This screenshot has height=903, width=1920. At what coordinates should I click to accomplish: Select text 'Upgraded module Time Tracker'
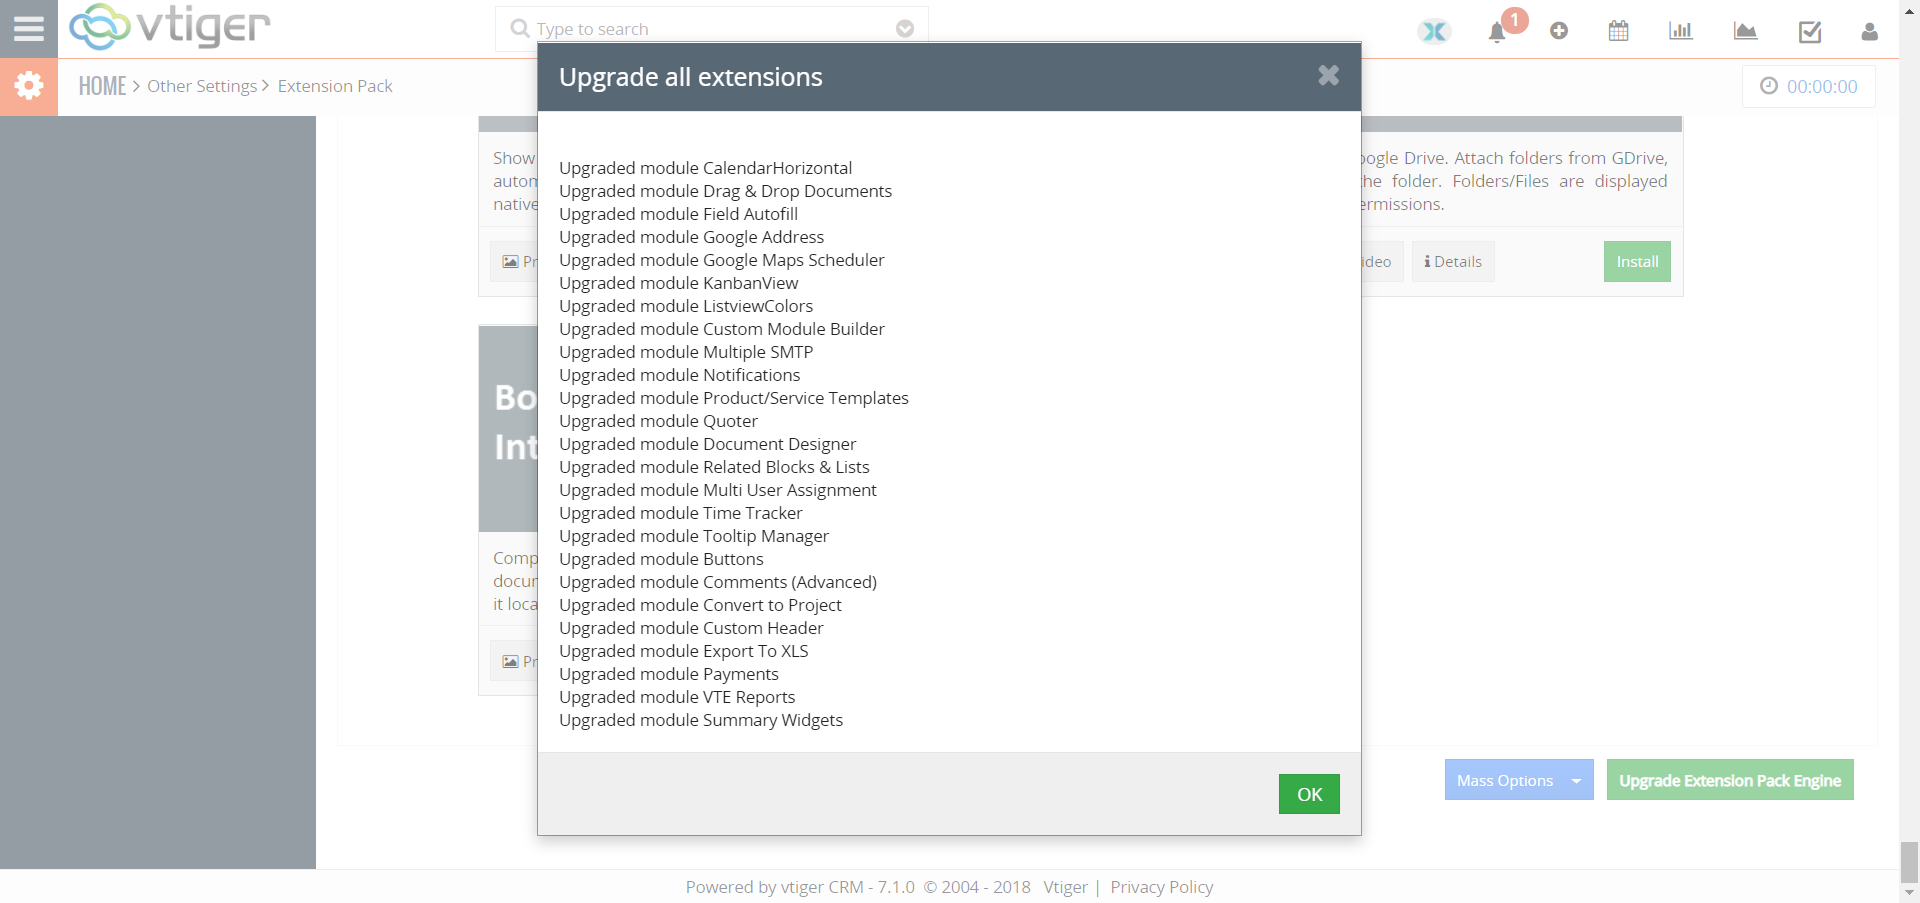tap(680, 513)
